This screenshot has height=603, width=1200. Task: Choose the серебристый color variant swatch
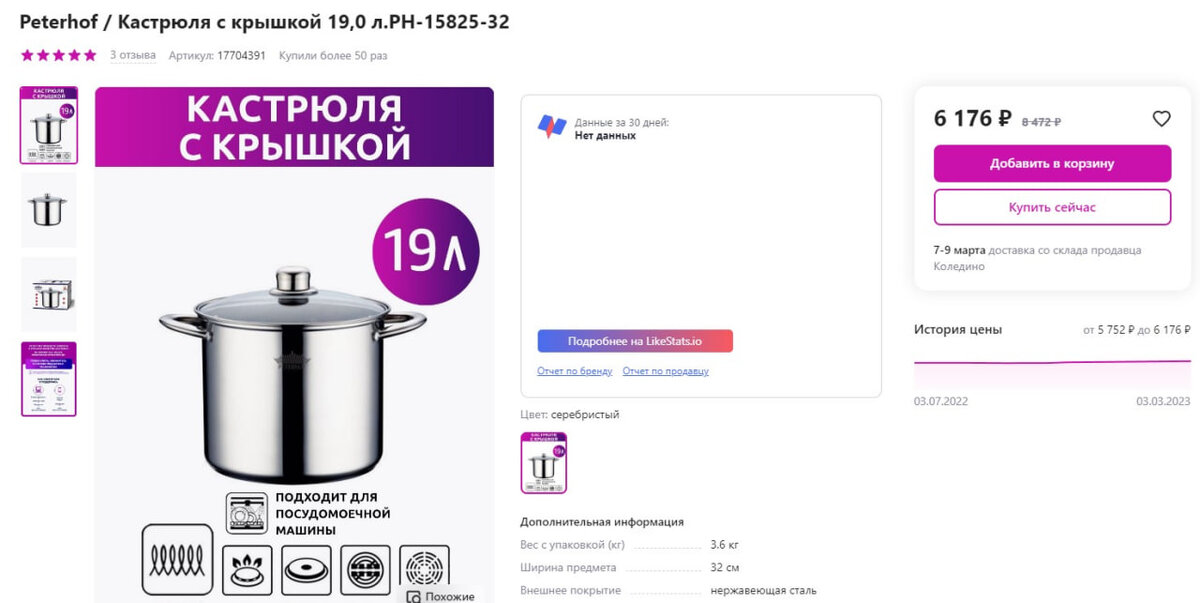click(544, 463)
